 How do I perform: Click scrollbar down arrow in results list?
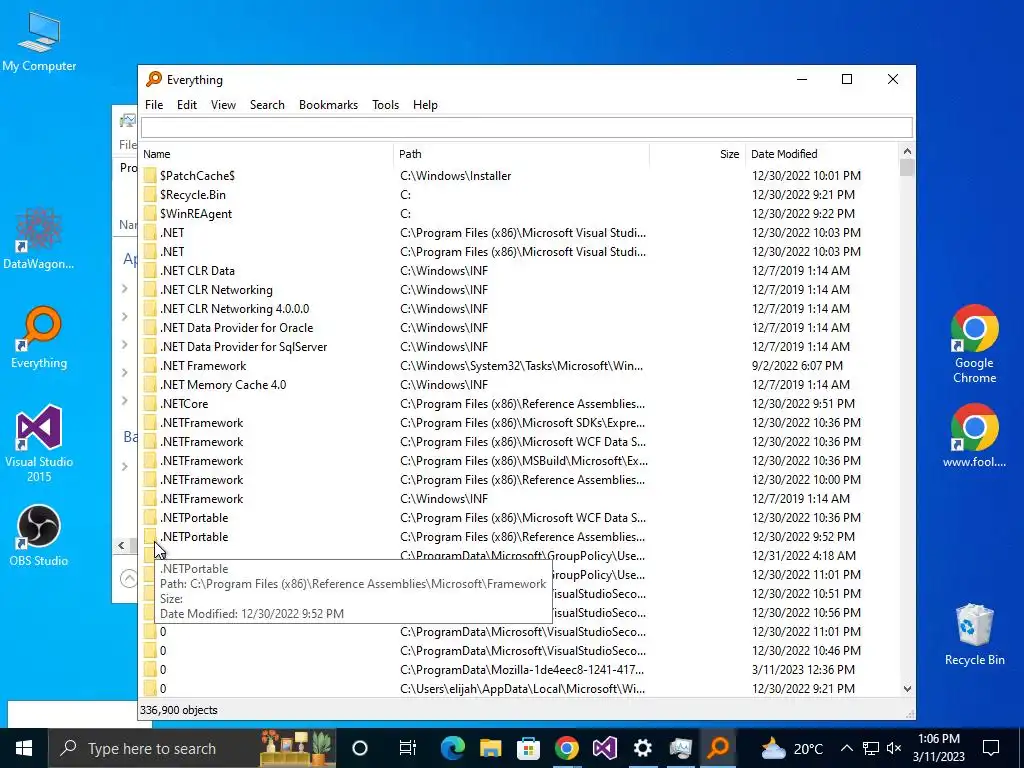click(906, 688)
